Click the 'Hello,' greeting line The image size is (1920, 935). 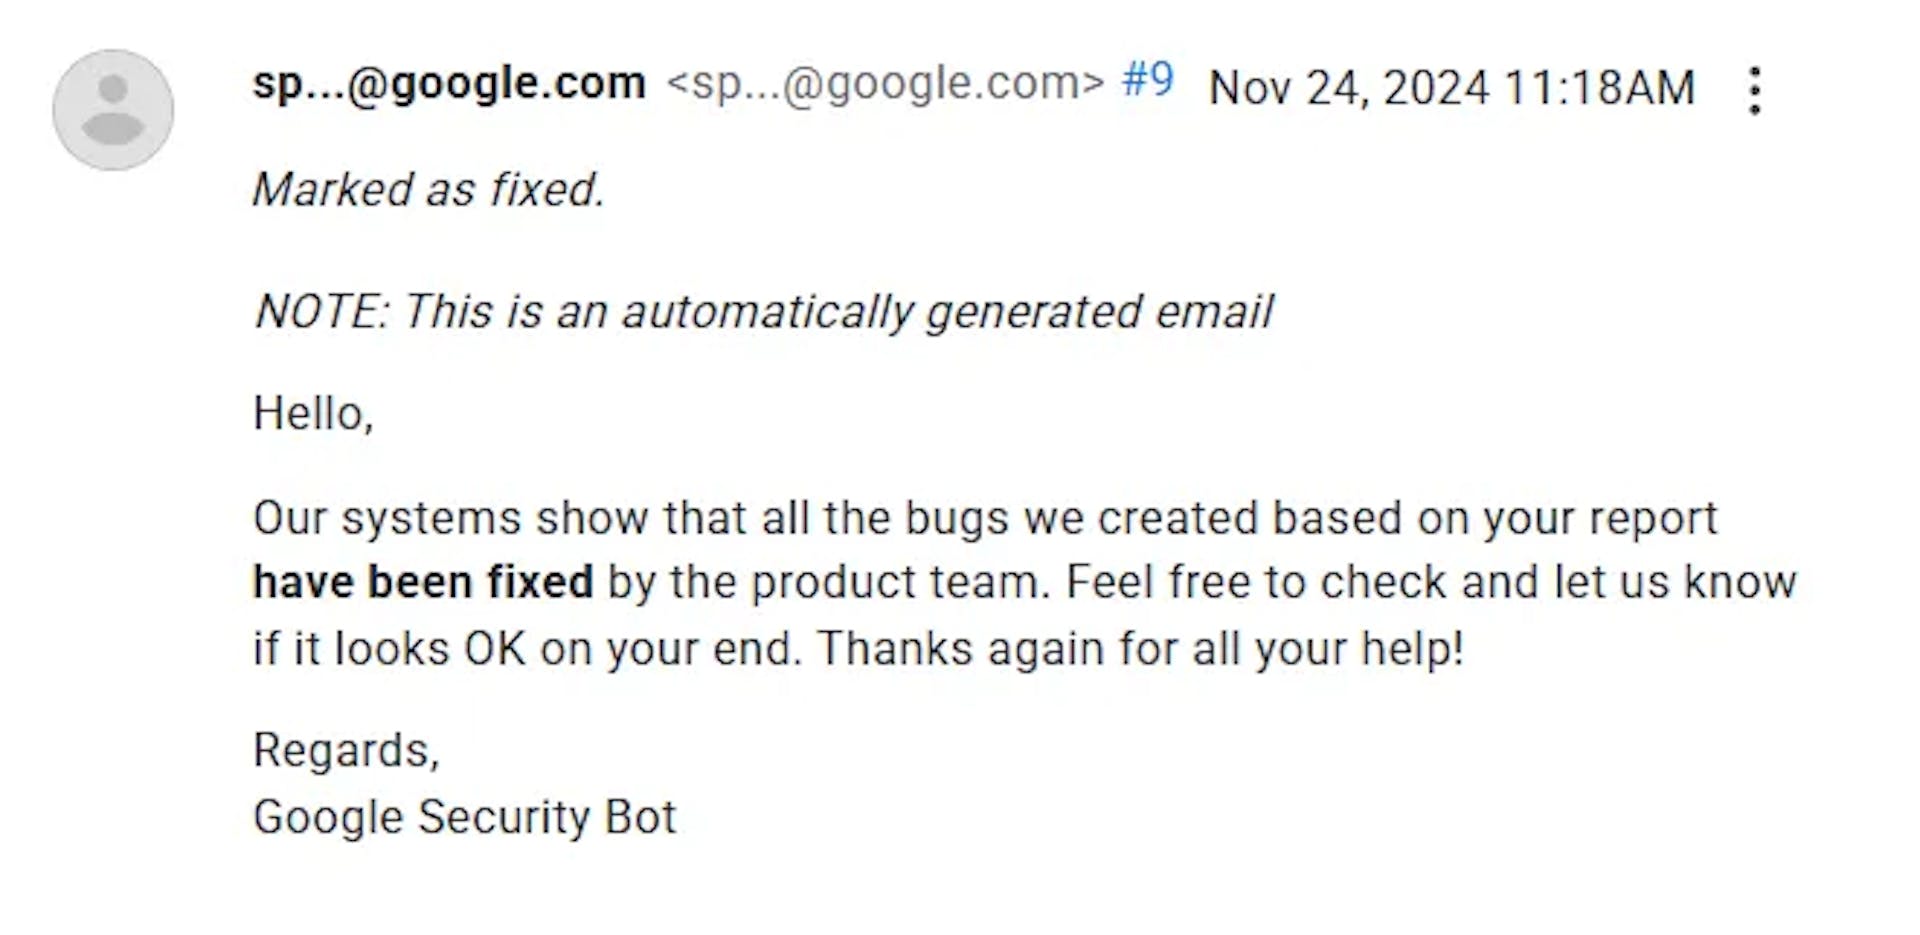pos(313,413)
